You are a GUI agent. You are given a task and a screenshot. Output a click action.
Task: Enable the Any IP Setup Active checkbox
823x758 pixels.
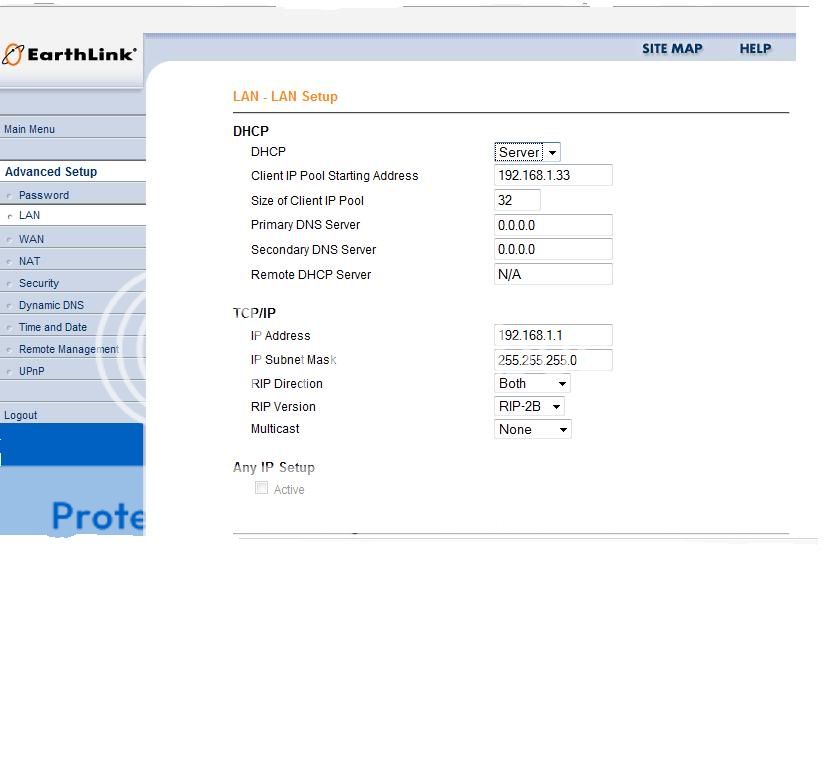pyautogui.click(x=262, y=488)
